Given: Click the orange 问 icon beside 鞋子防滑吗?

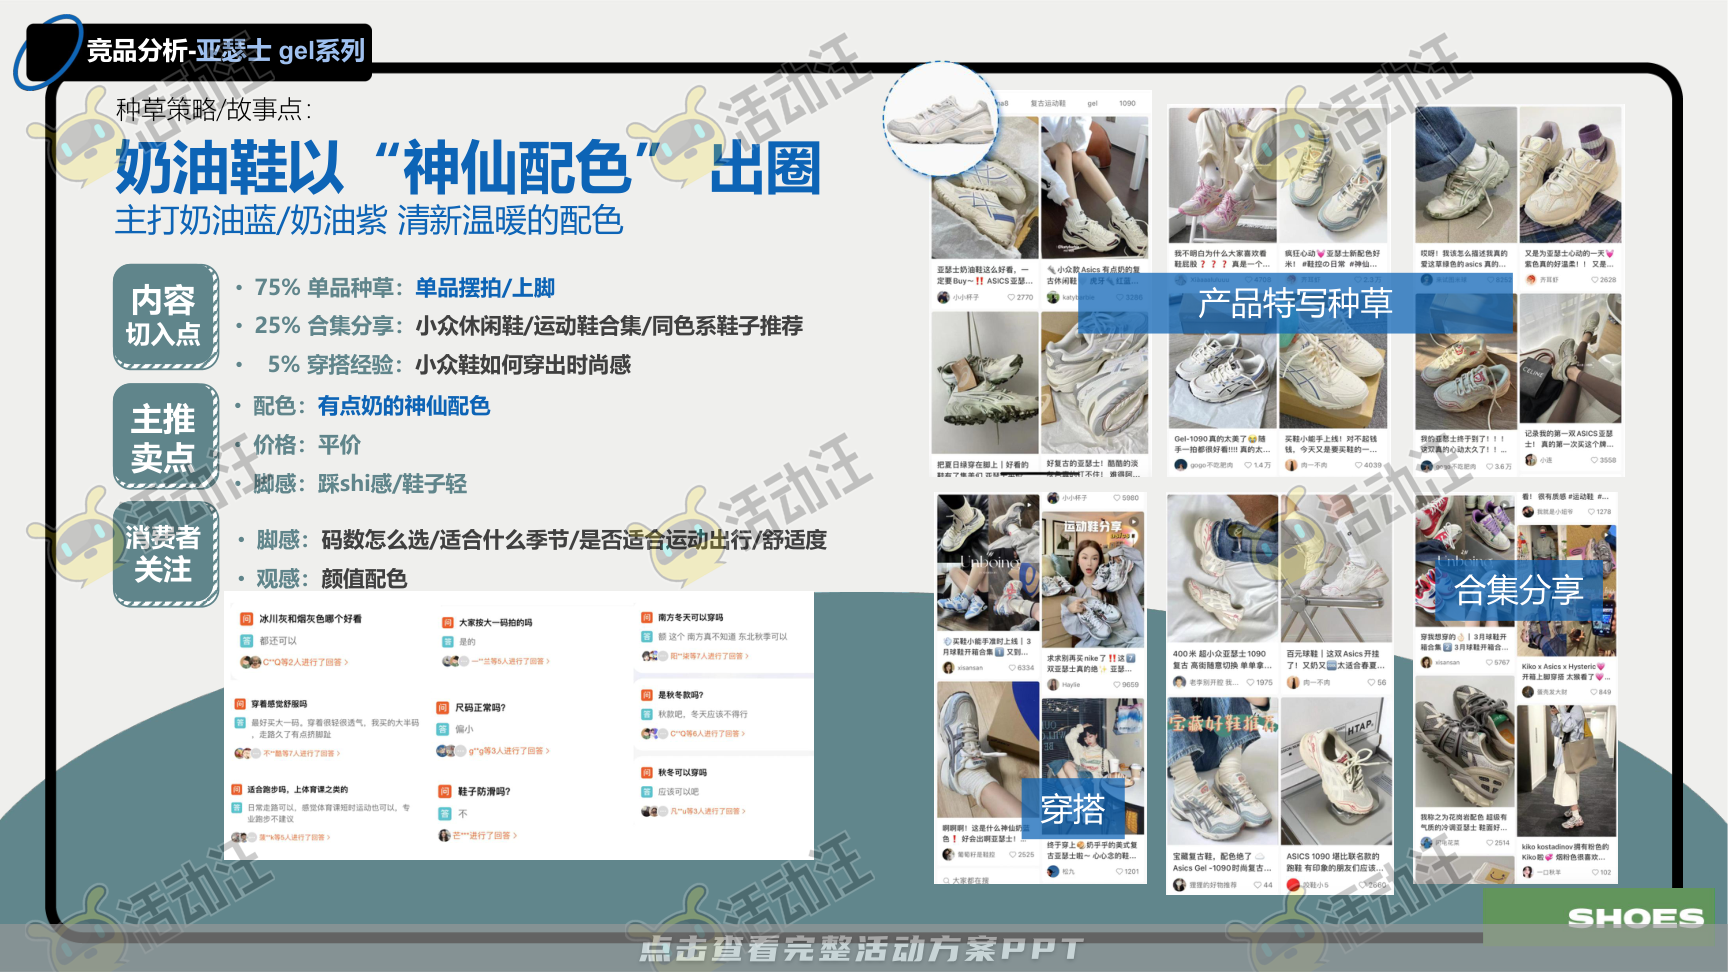Looking at the screenshot, I should pyautogui.click(x=444, y=791).
